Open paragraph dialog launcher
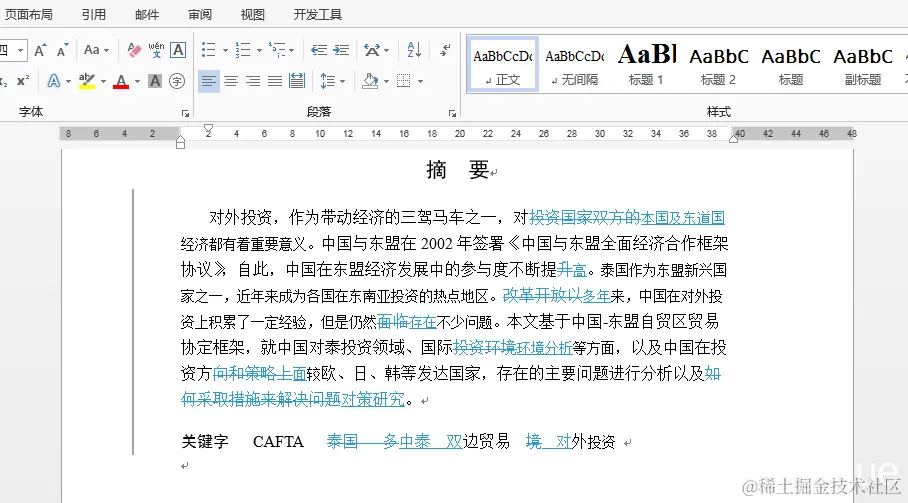The image size is (908, 503). (x=452, y=113)
